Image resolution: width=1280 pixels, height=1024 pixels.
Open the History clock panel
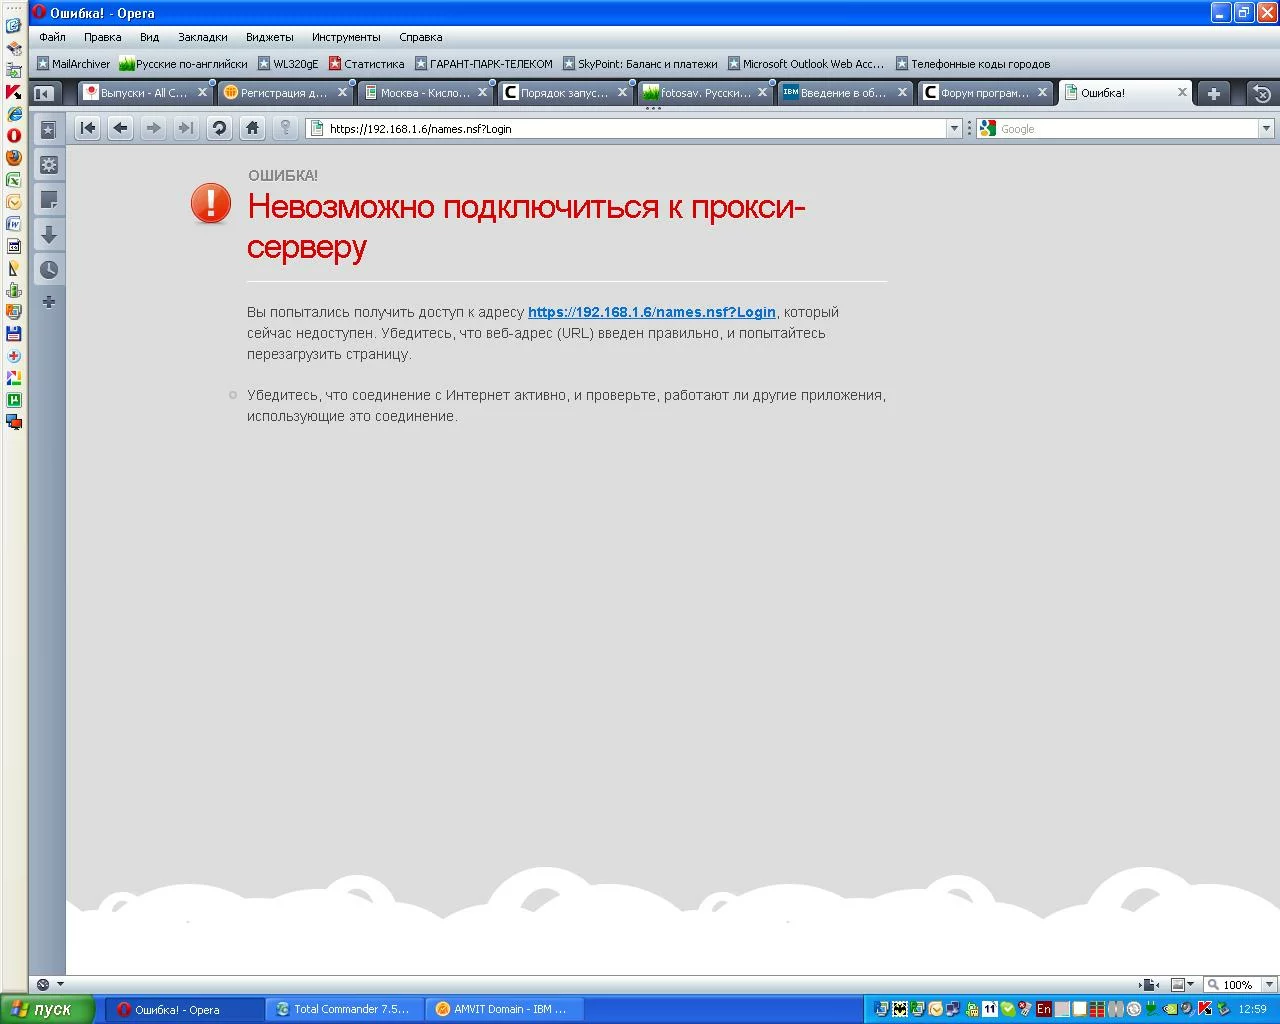click(x=48, y=270)
